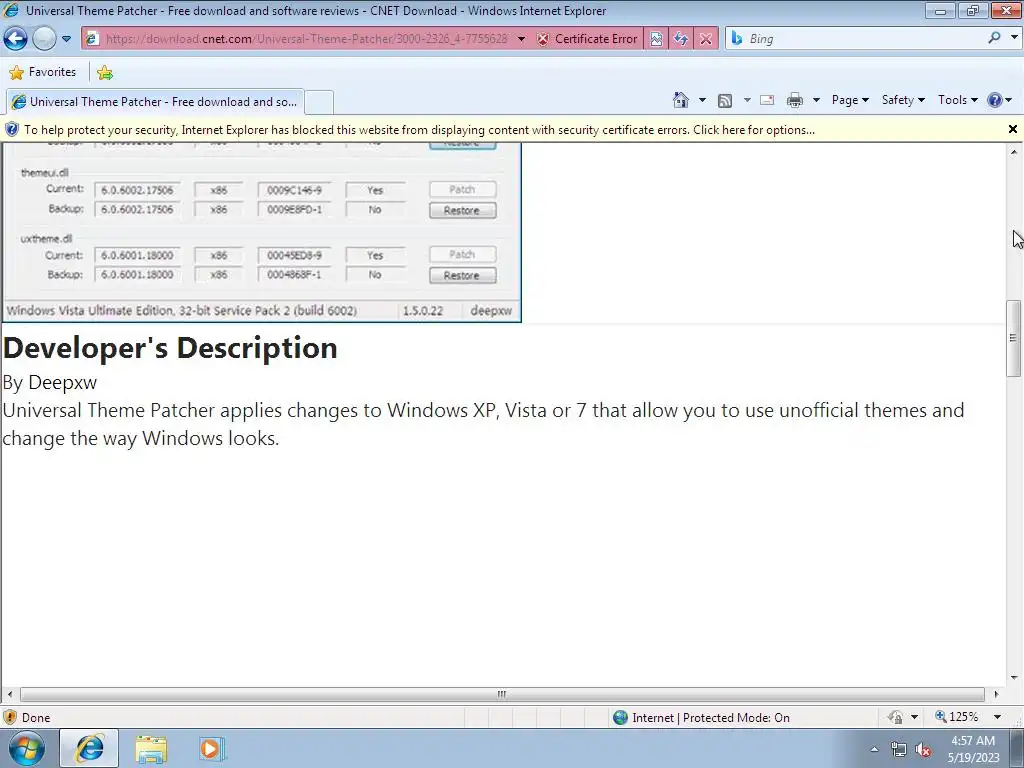Click the information bar shield icon
1024x768 pixels.
(12, 129)
